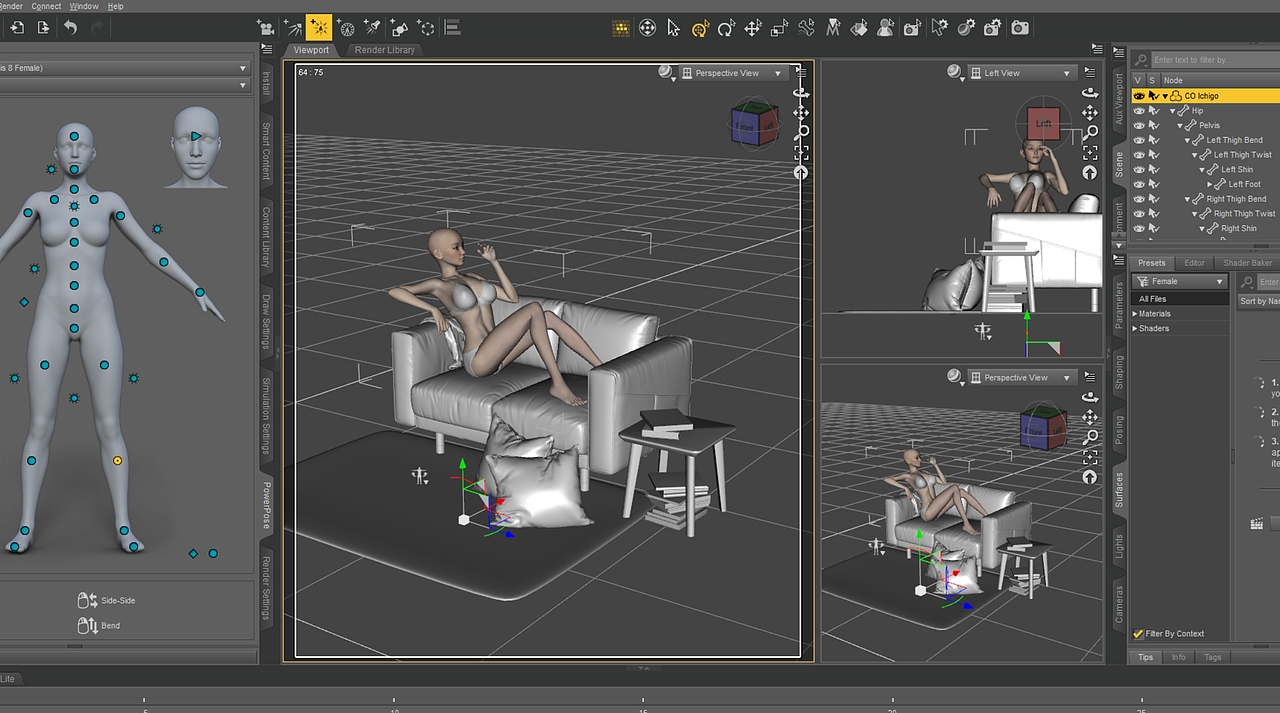The width and height of the screenshot is (1280, 713).
Task: Toggle visibility eye for Left Shin
Action: point(1138,169)
